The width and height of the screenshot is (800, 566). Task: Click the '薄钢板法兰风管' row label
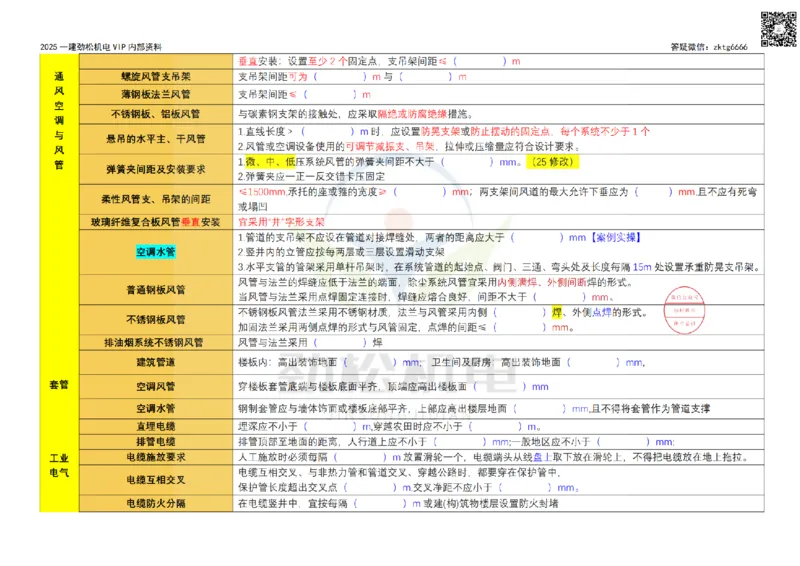tap(156, 94)
